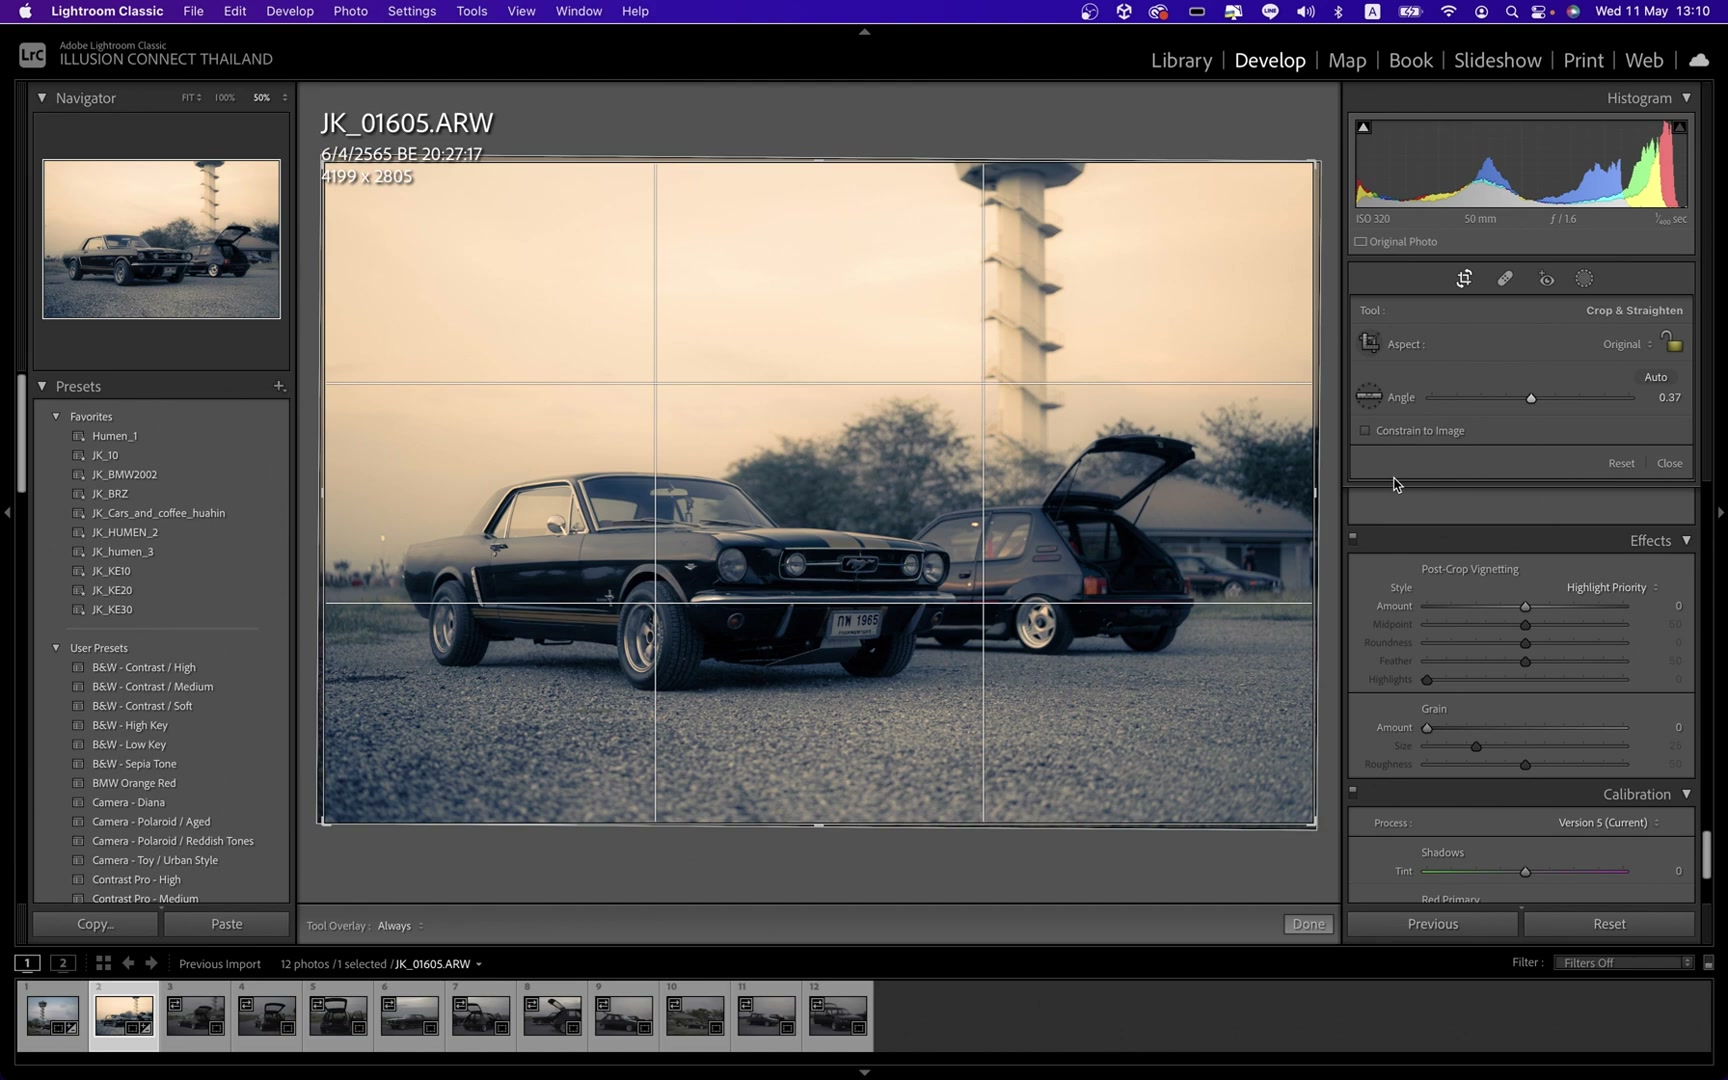Collapse the Favorites preset group
This screenshot has width=1728, height=1080.
pyautogui.click(x=56, y=416)
